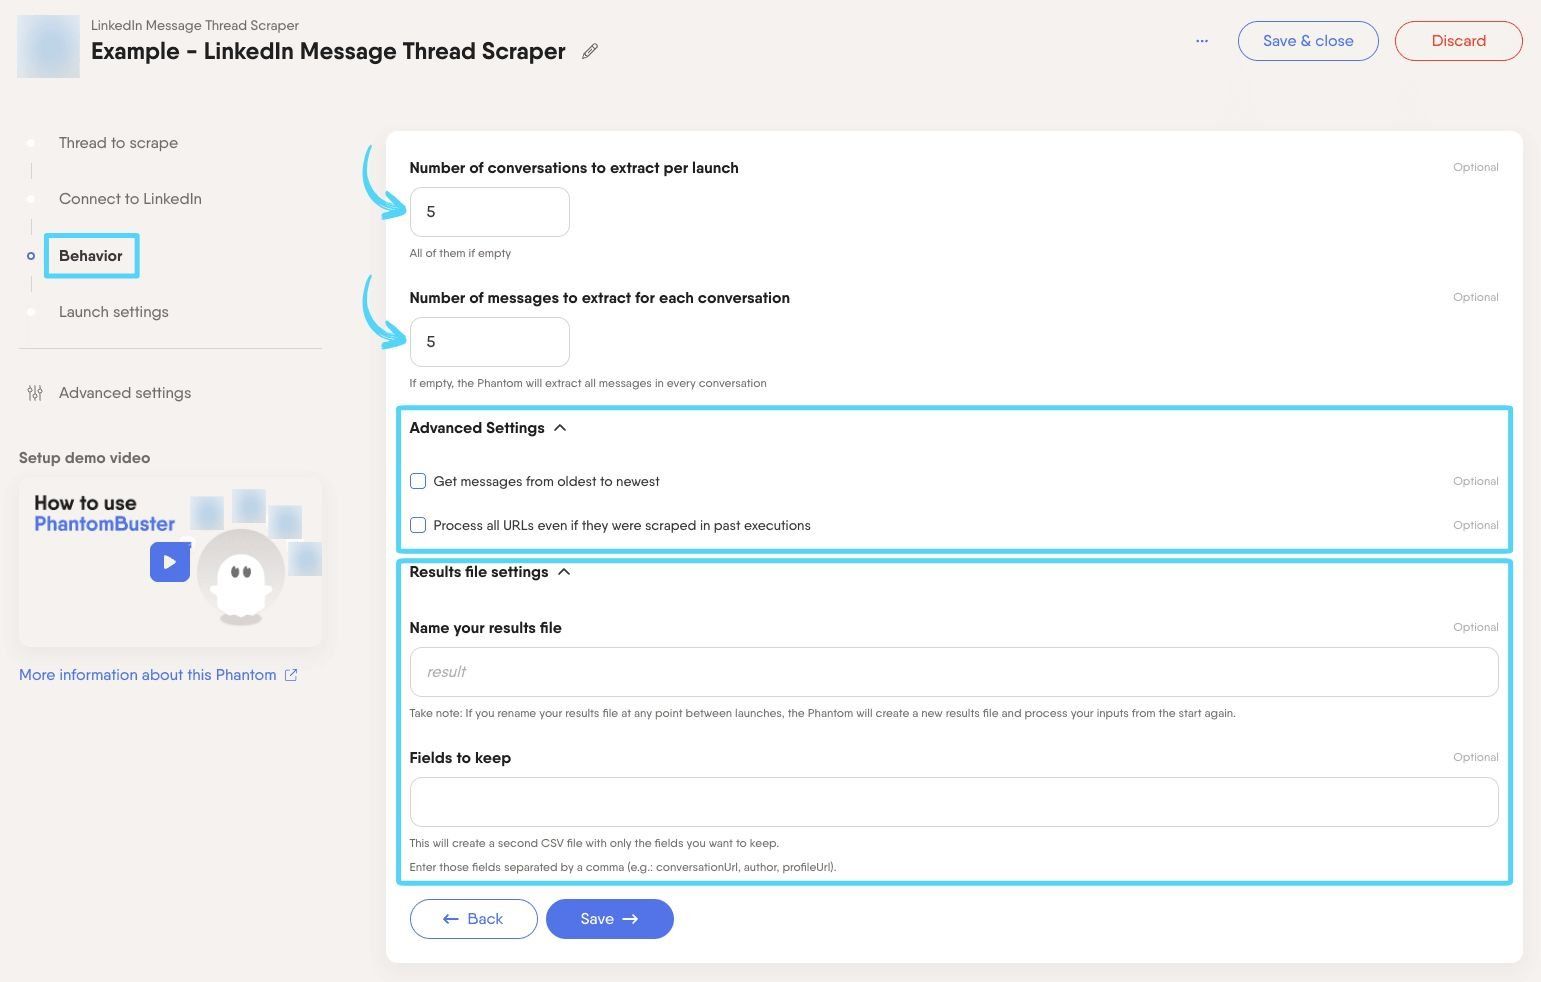Click the Phantom avatar image in the header
The image size is (1541, 982).
[x=48, y=46]
